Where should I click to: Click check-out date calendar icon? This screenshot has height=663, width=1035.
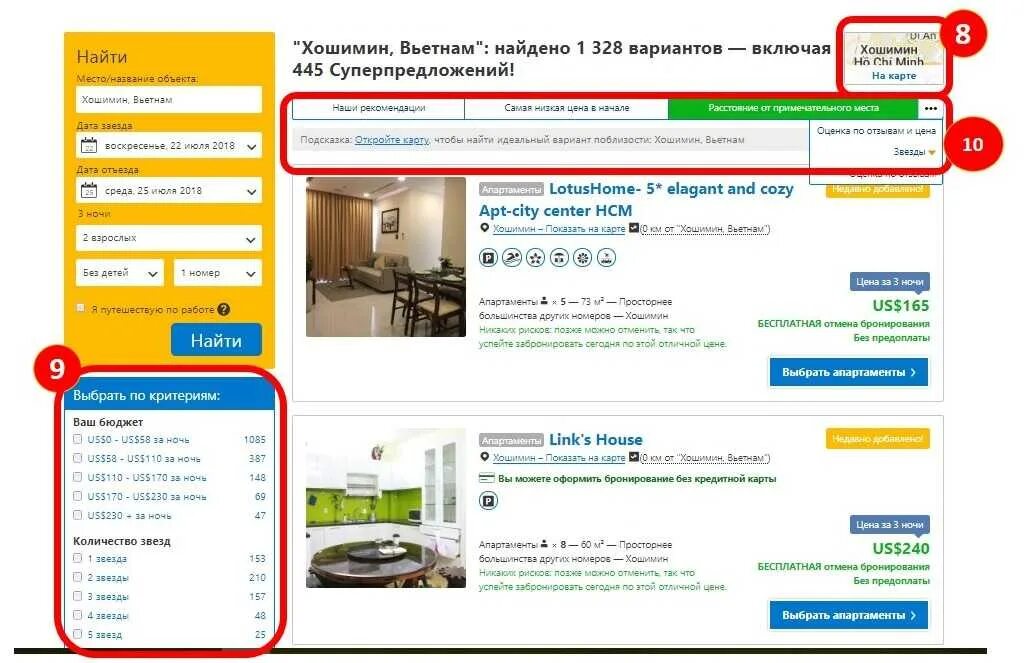[x=88, y=191]
